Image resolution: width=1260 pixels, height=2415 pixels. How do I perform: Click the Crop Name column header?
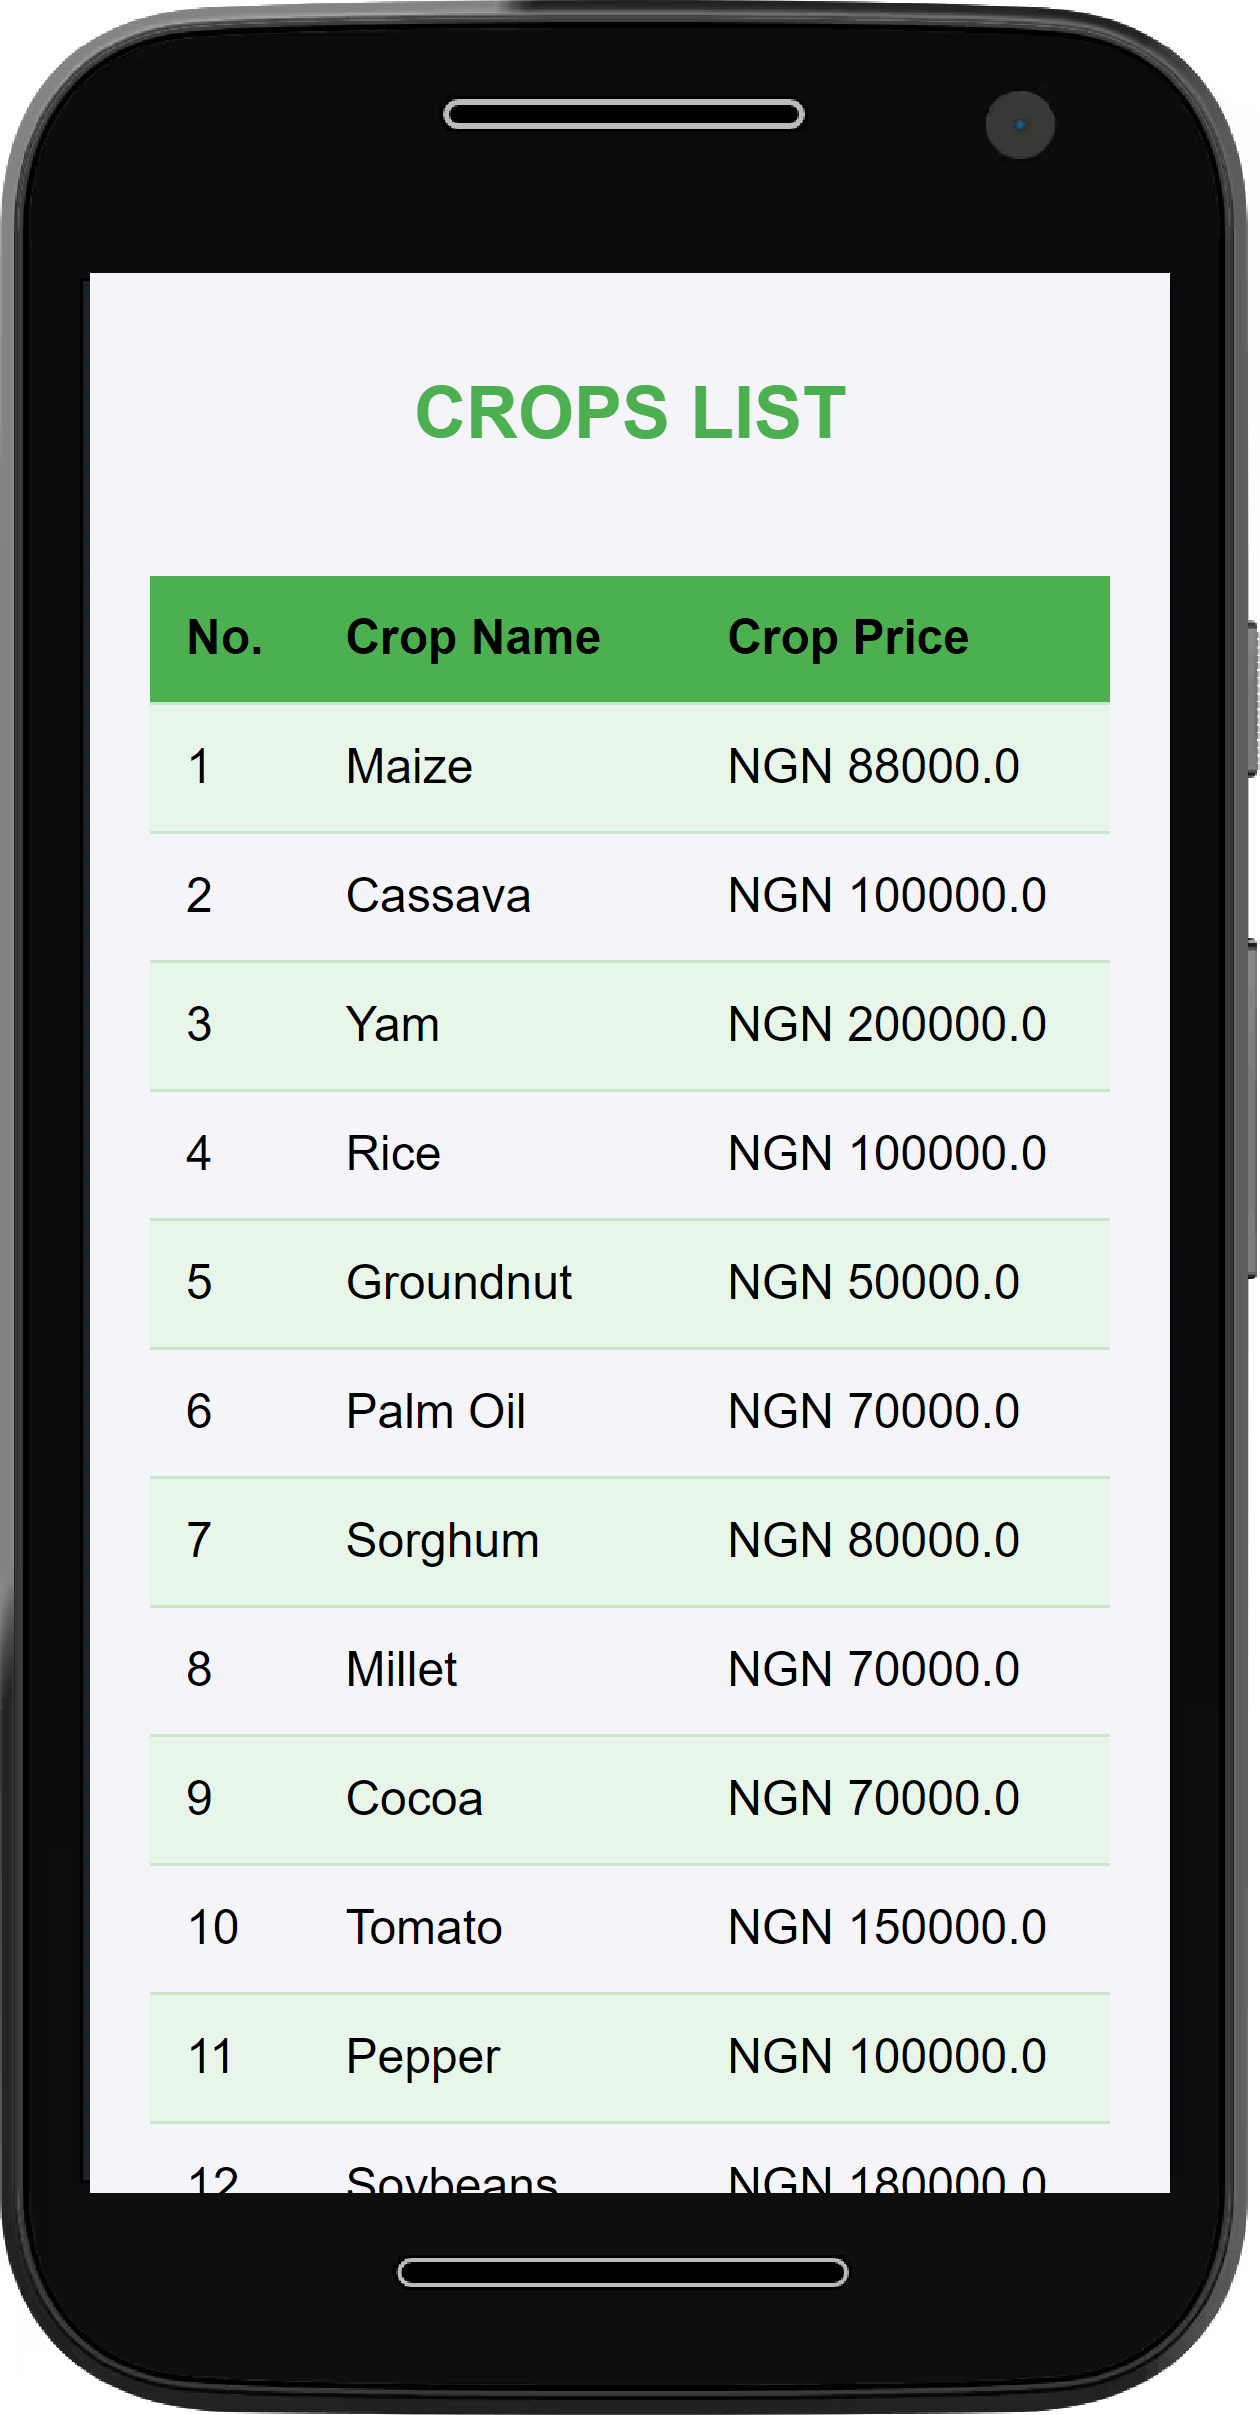pyautogui.click(x=473, y=638)
